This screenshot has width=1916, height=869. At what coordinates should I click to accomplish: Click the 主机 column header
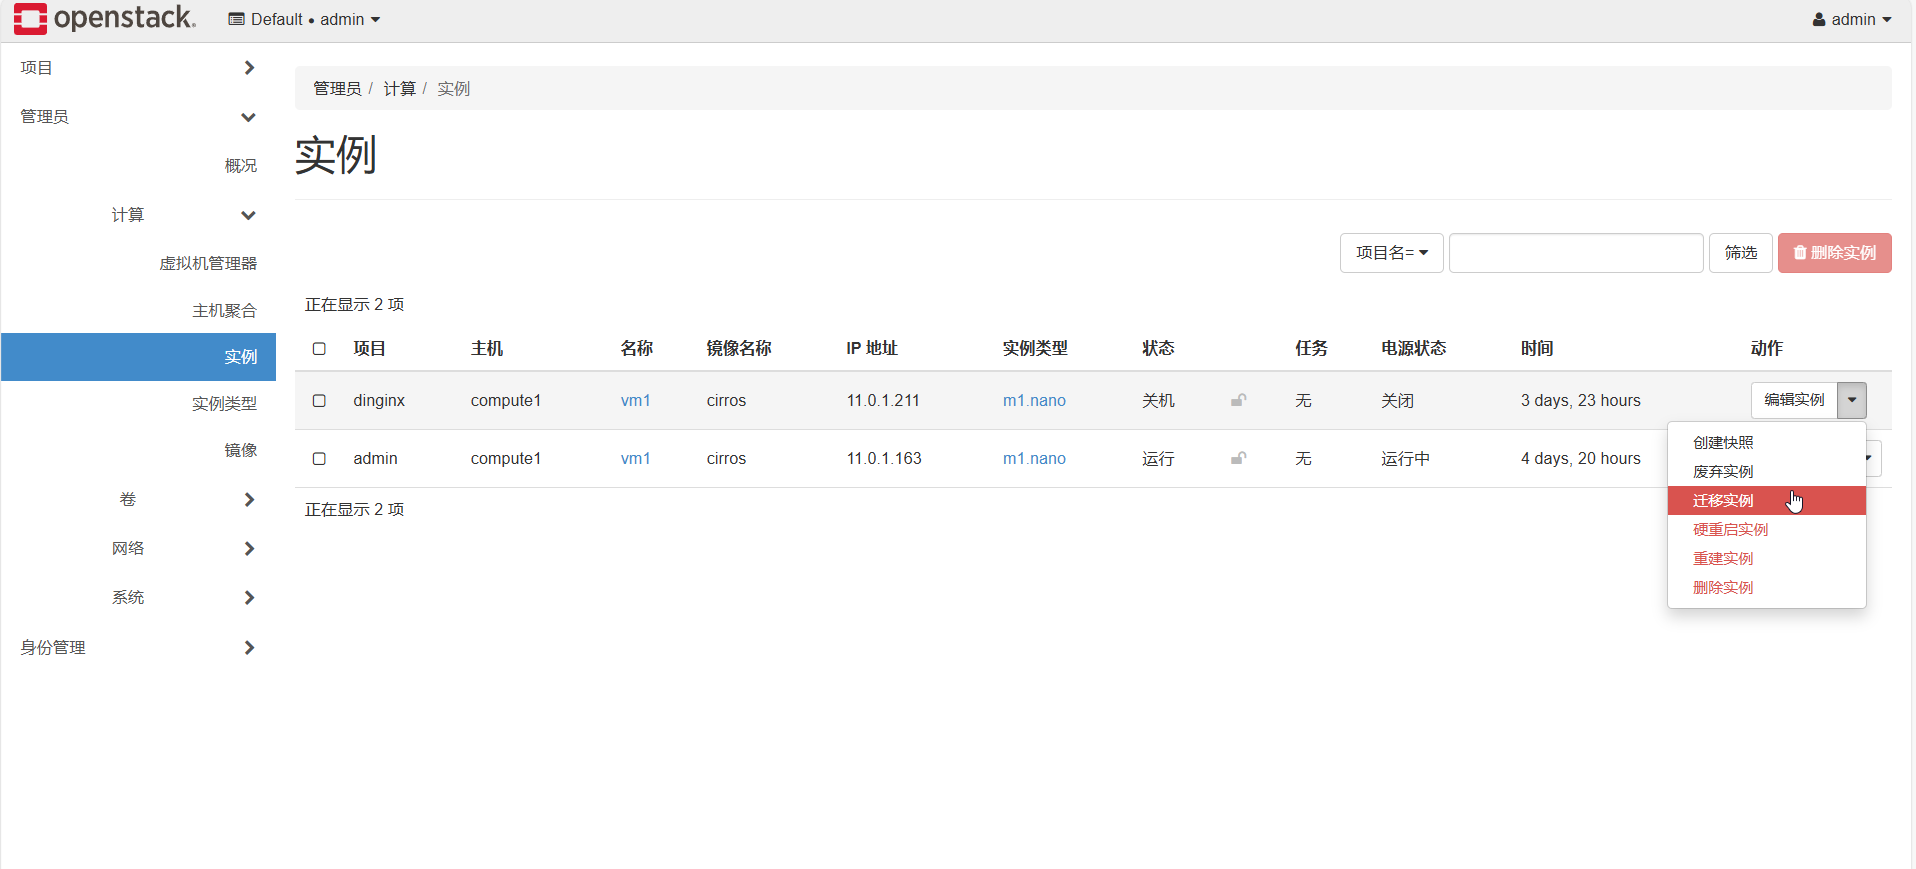(487, 348)
